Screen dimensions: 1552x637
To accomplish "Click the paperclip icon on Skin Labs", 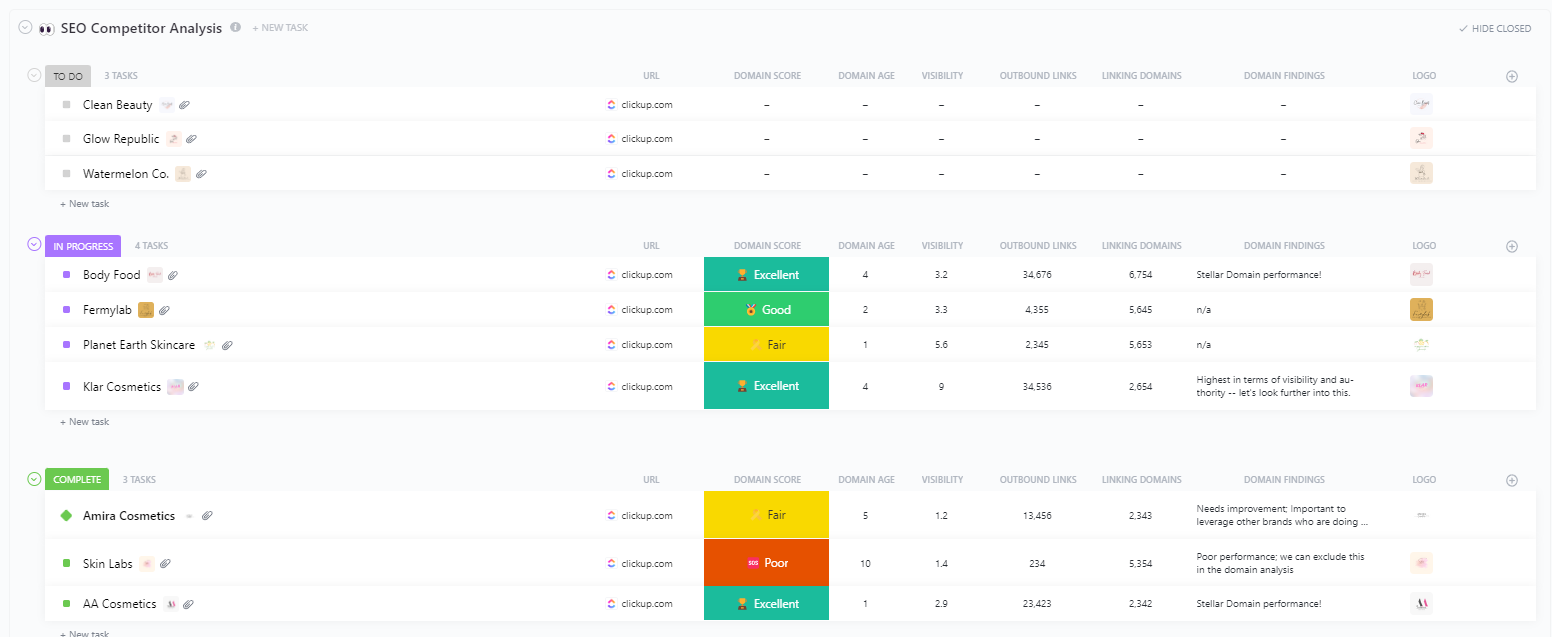I will (165, 564).
